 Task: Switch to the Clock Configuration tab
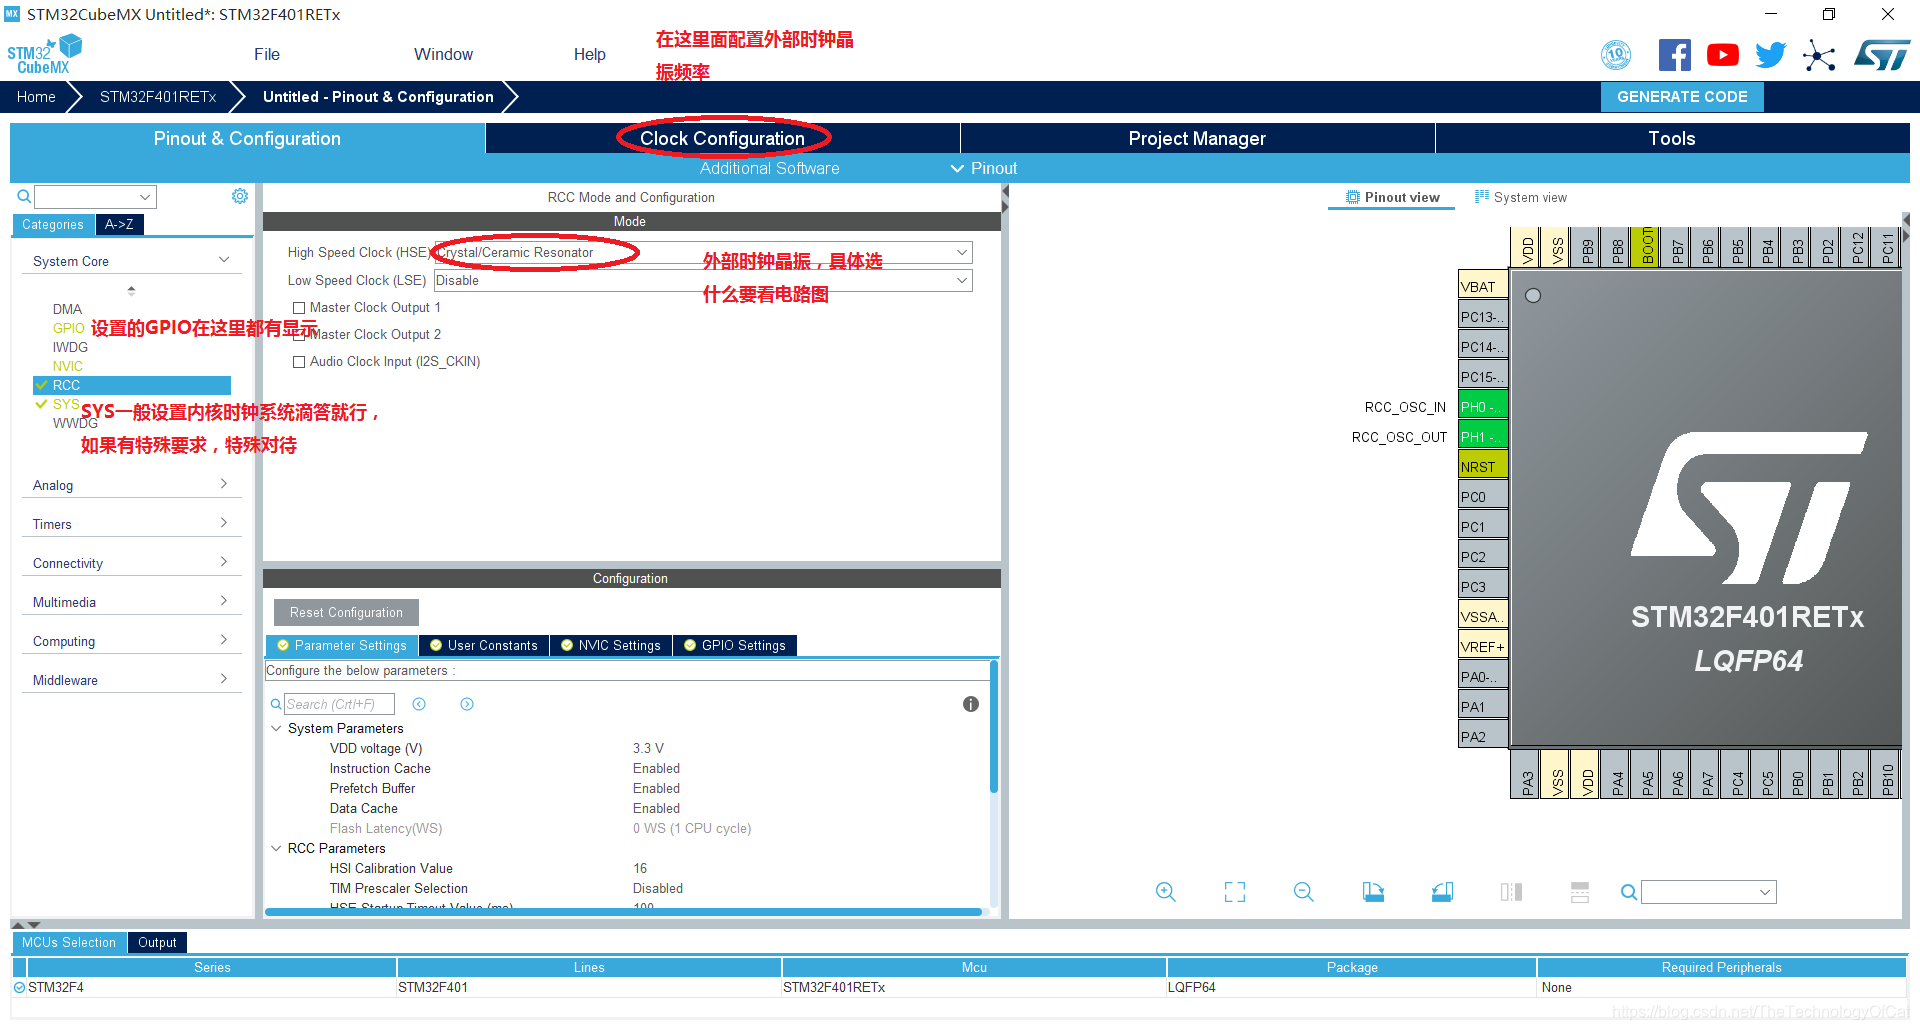(x=722, y=138)
